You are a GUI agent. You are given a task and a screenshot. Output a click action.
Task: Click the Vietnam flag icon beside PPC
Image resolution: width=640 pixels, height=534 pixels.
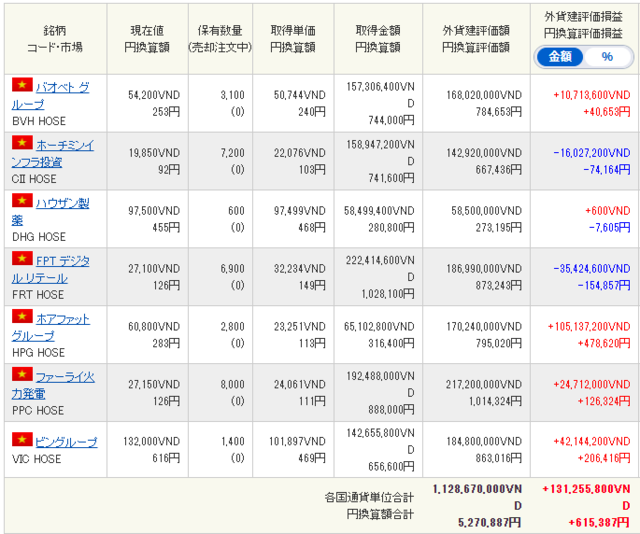[x=22, y=374]
